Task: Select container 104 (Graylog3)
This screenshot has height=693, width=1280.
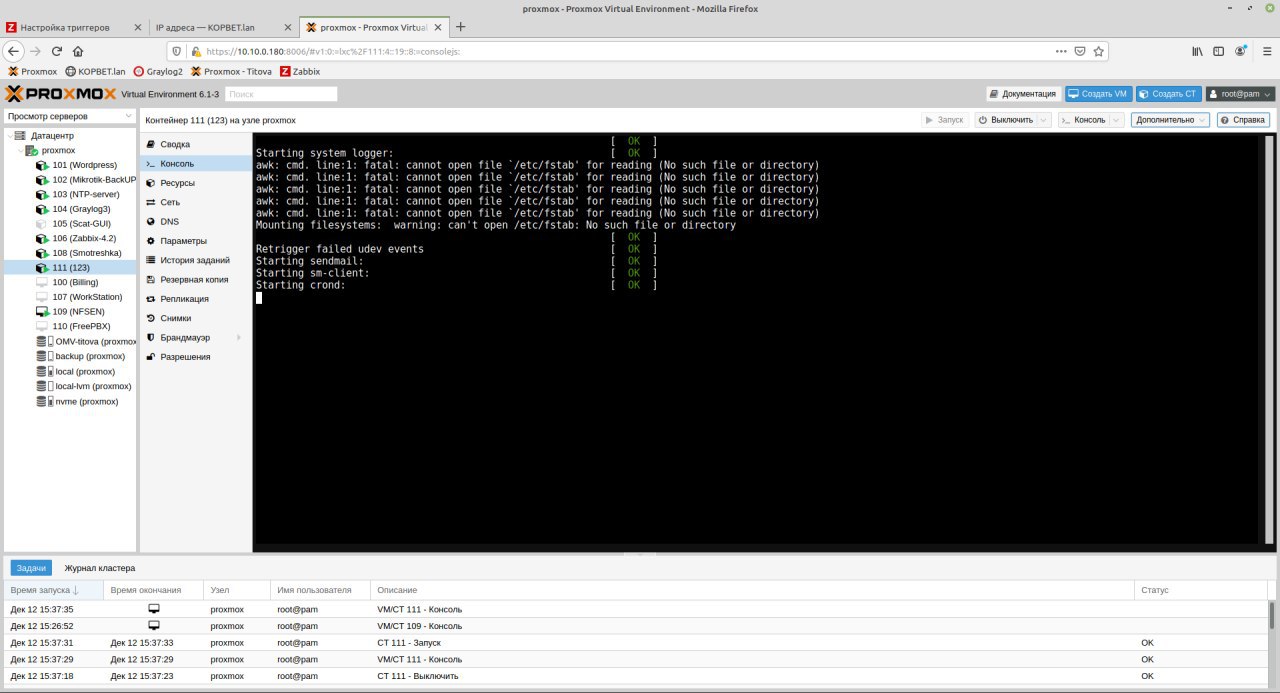Action: tap(81, 209)
